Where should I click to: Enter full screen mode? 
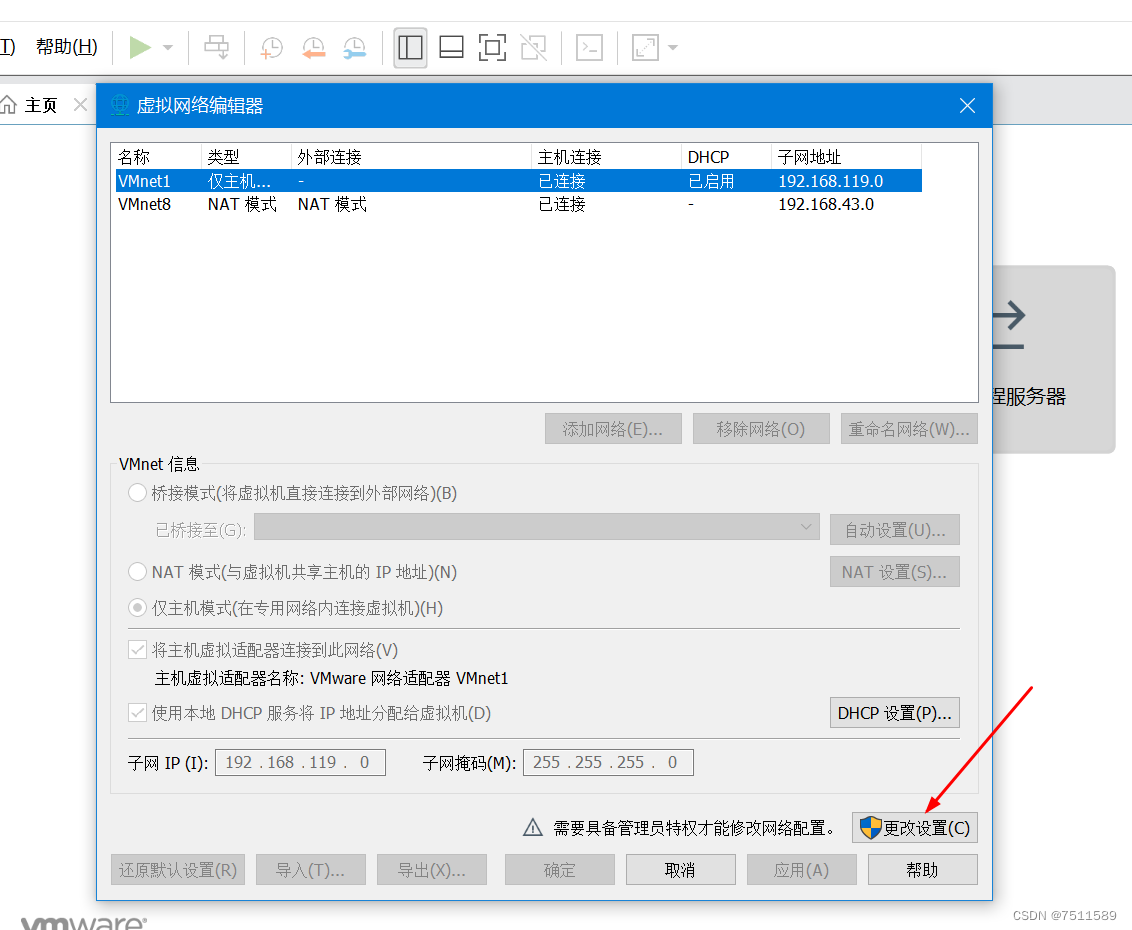click(x=492, y=47)
